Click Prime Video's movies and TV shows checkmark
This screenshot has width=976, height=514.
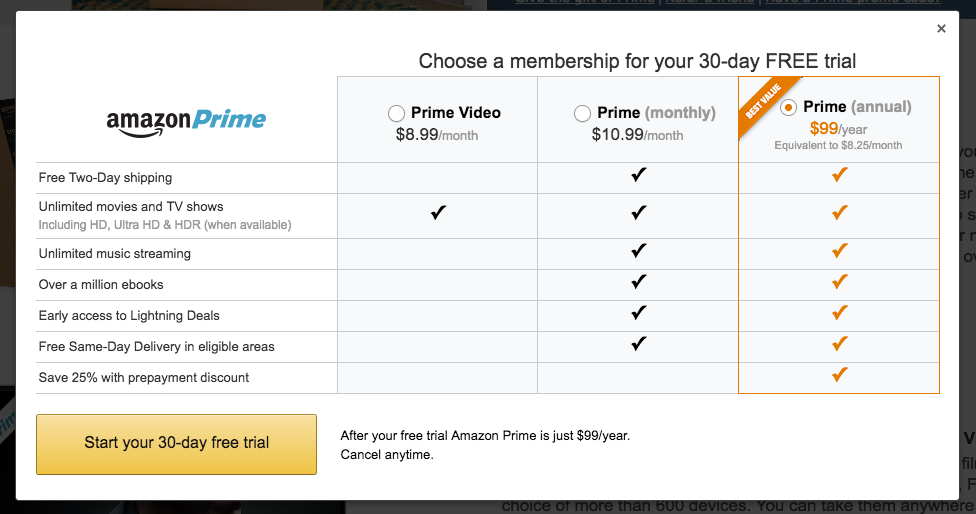(x=437, y=212)
